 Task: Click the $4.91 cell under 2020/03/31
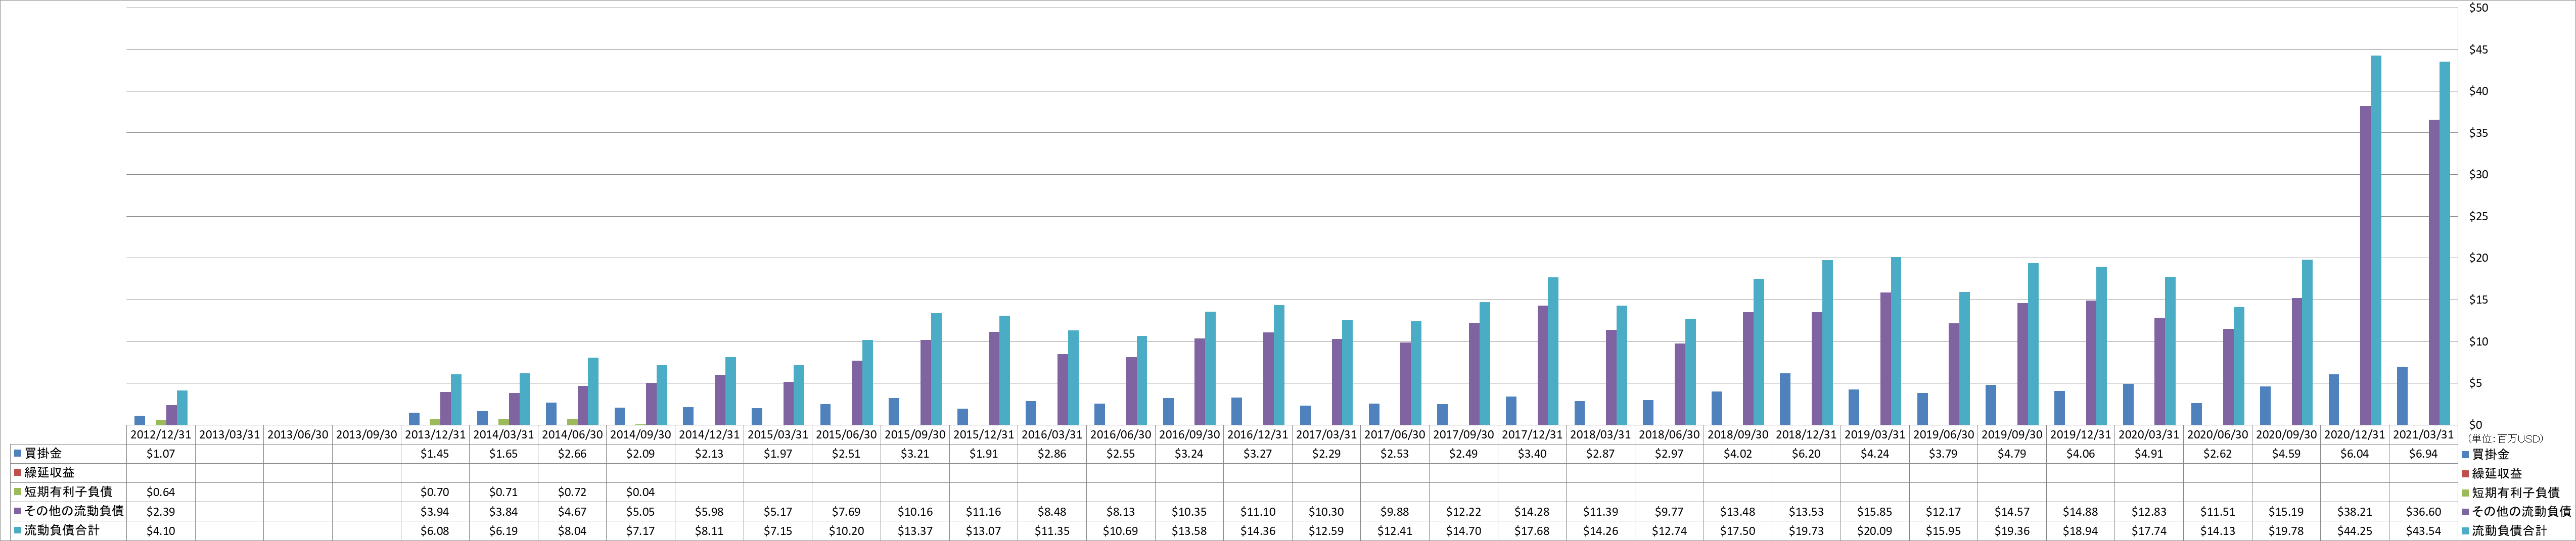[2149, 454]
